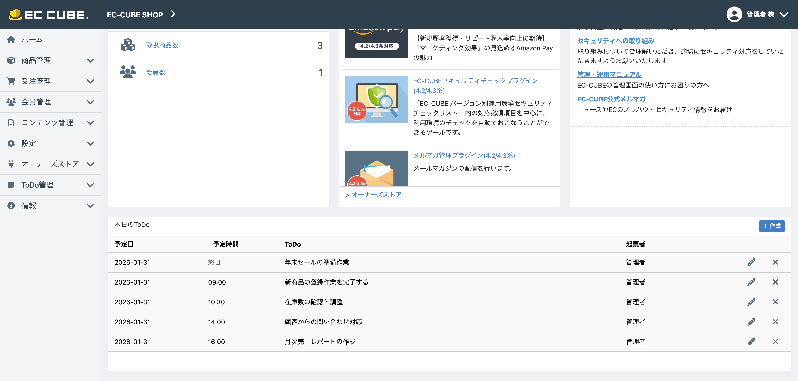Delete the 10:00 ToDo with X icon
This screenshot has height=381, width=798.
point(775,302)
